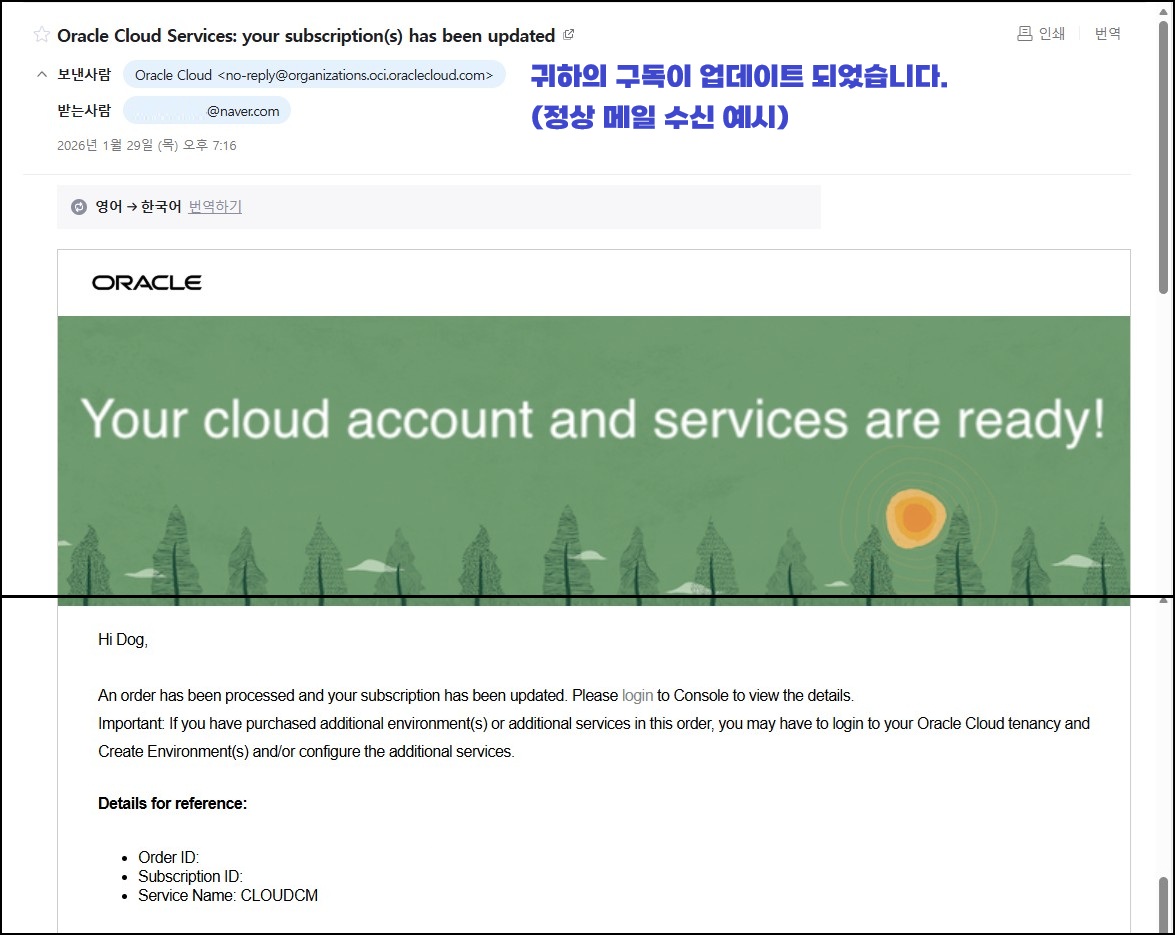
Task: Open the login link to Console
Action: 637,695
